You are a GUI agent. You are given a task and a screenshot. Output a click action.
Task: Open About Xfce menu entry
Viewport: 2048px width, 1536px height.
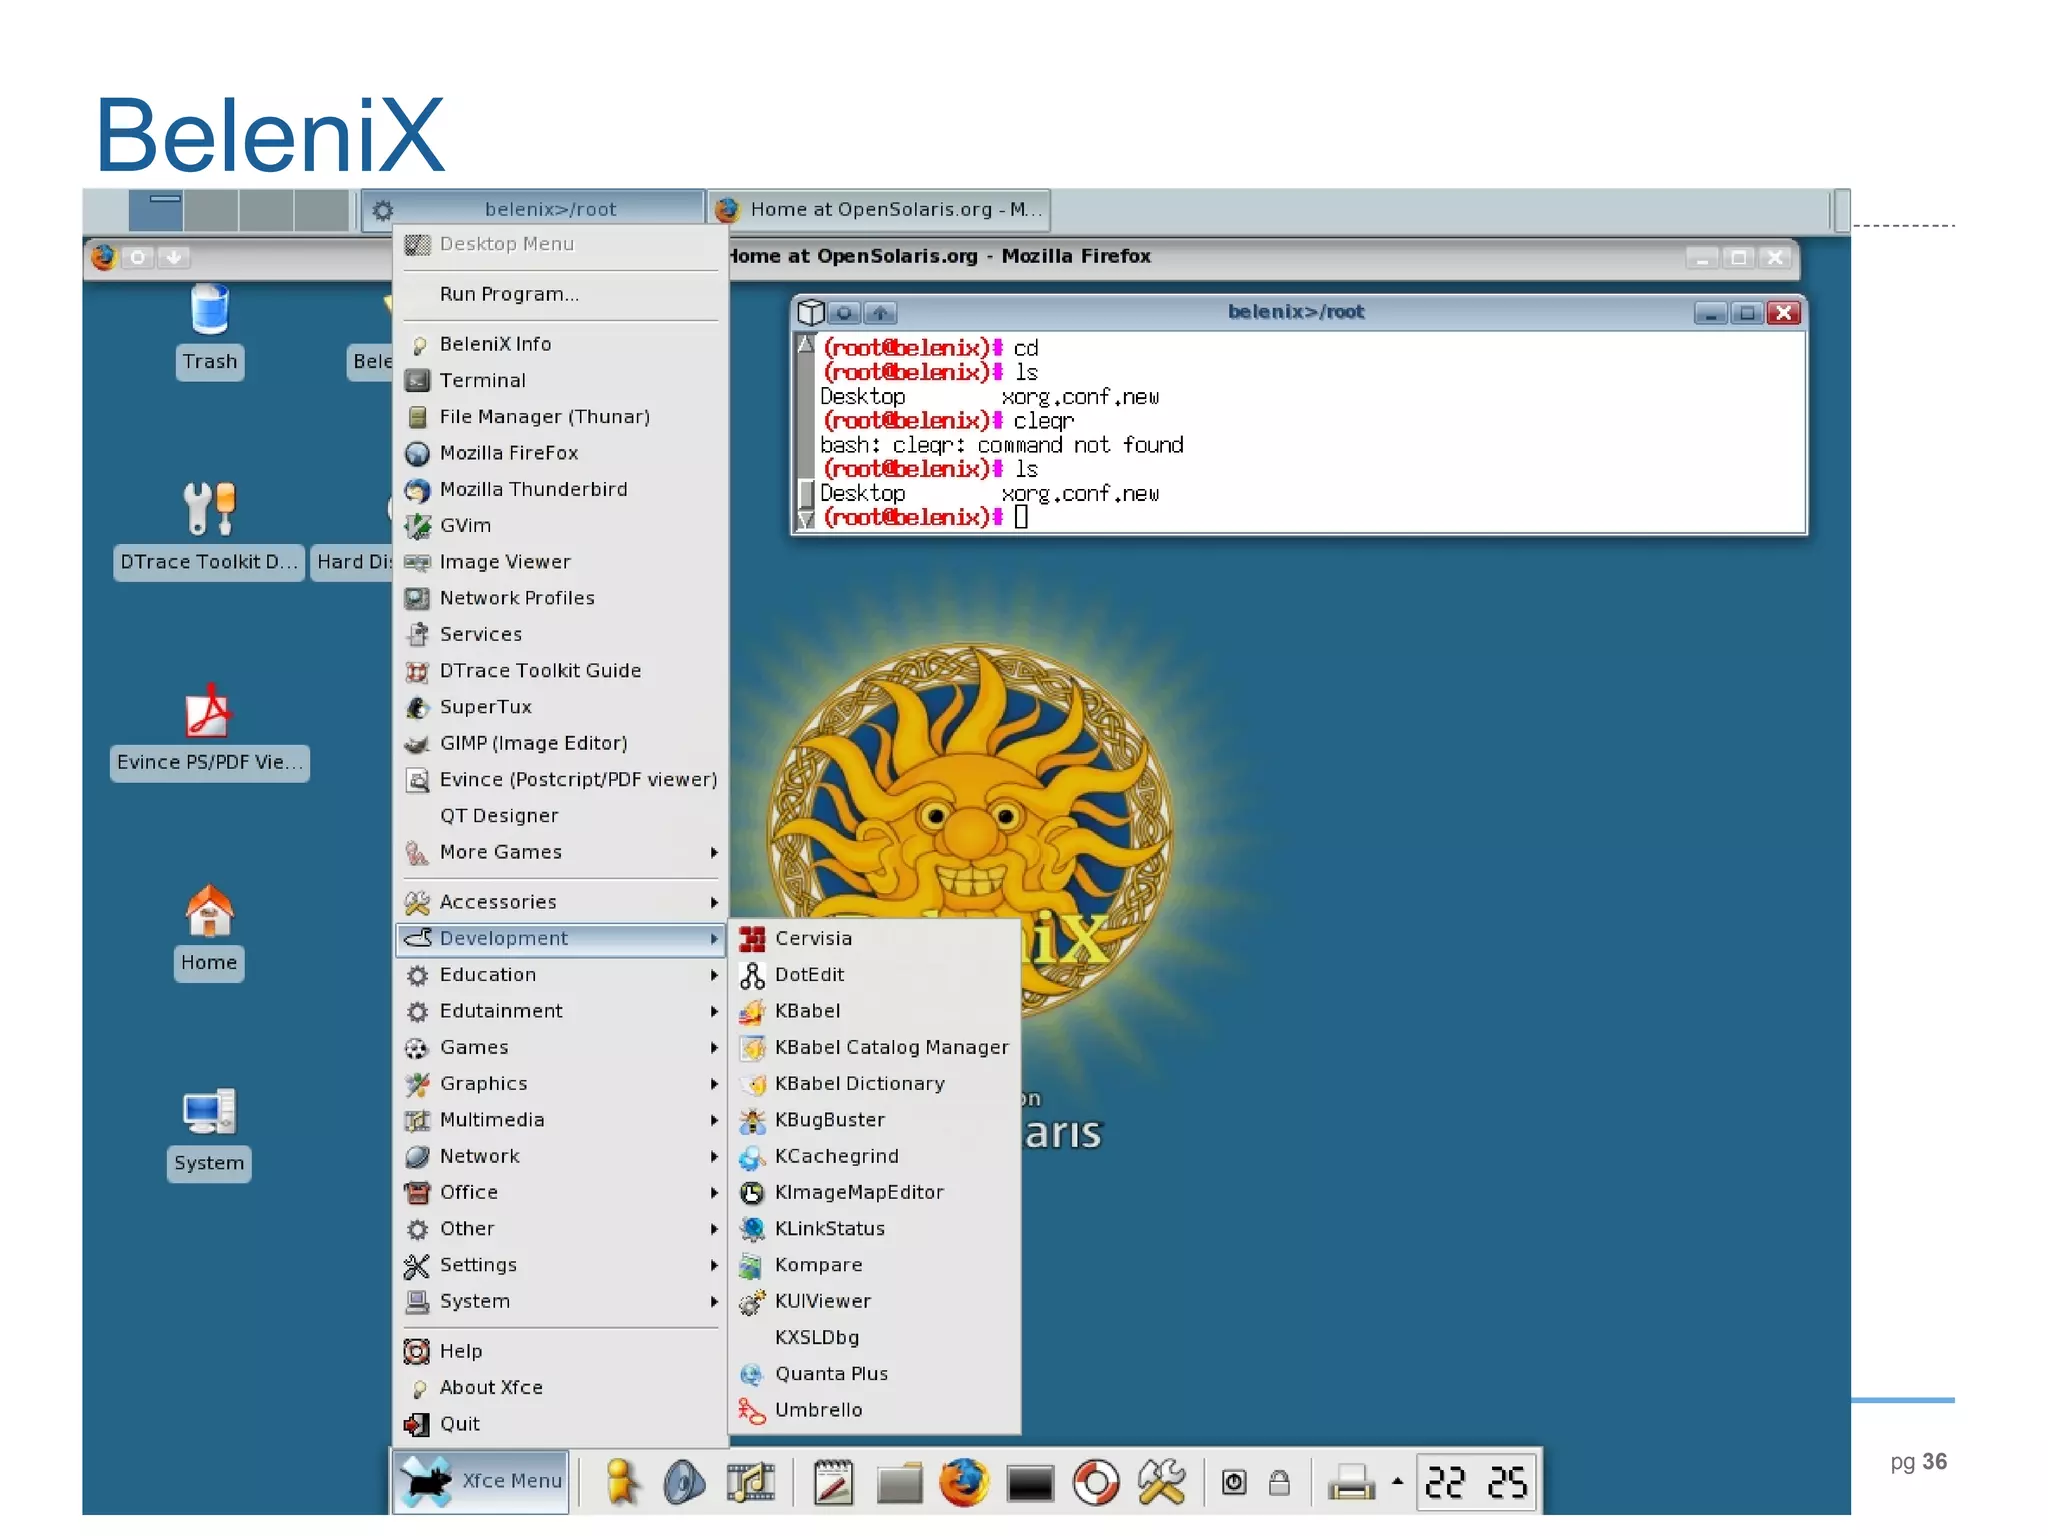(560, 1387)
